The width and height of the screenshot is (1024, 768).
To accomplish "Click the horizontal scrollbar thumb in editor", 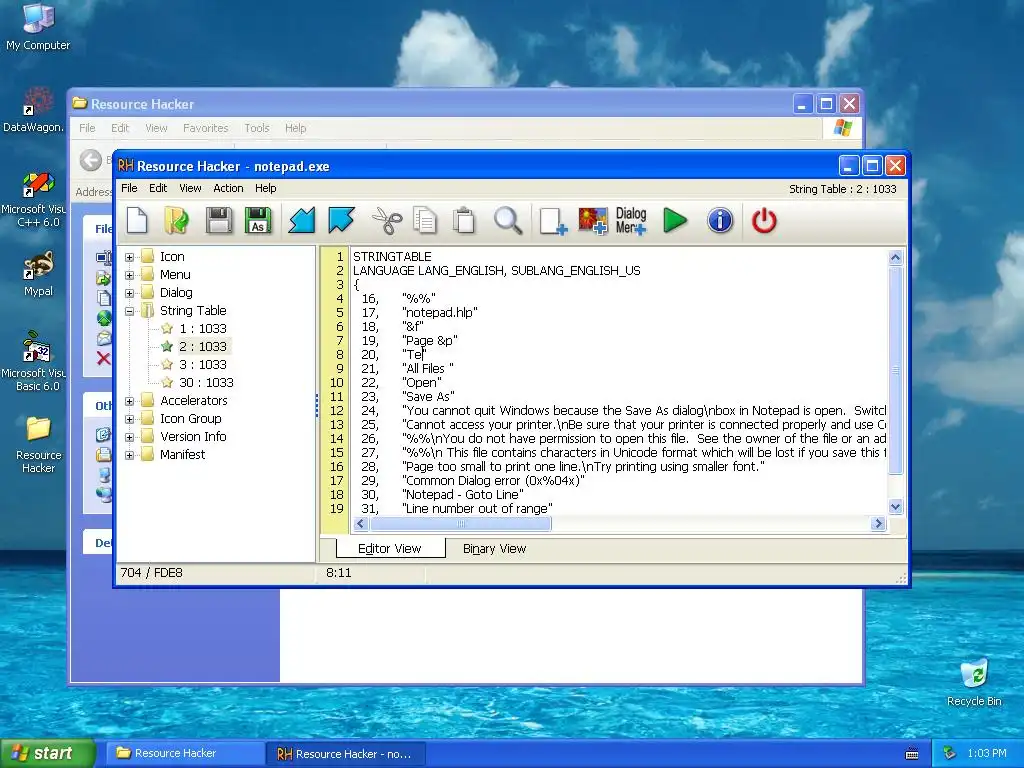I will pyautogui.click(x=460, y=523).
